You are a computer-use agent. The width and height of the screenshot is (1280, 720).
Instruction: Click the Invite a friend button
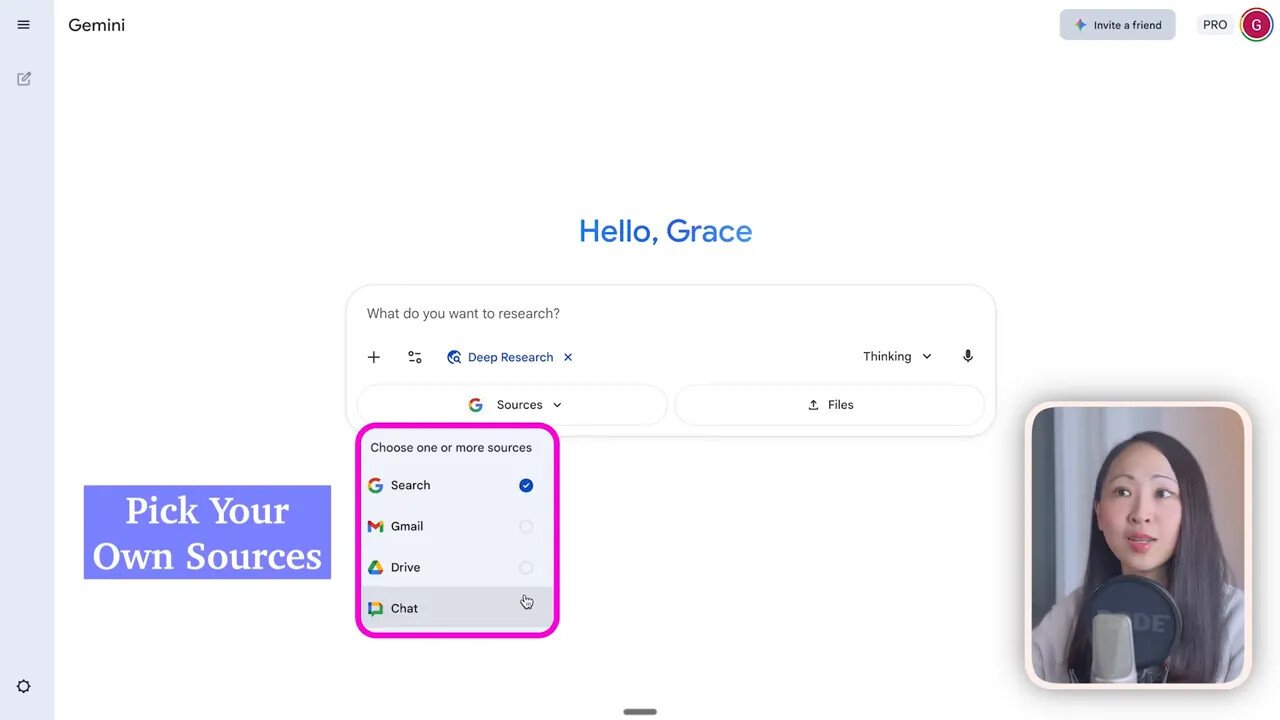point(1117,24)
